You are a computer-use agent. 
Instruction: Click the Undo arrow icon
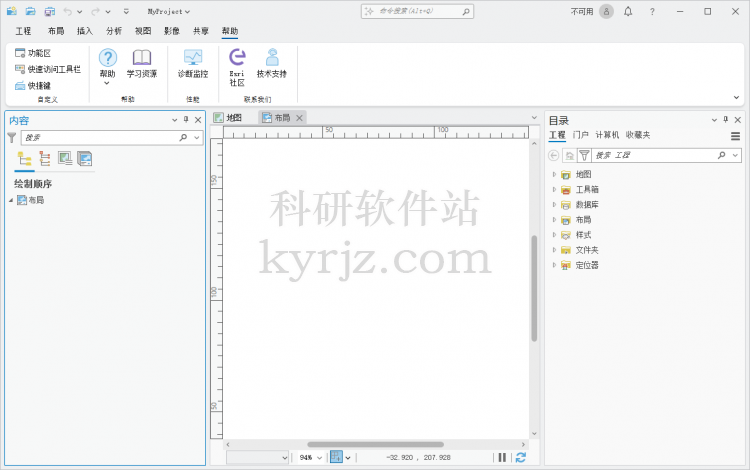(67, 11)
